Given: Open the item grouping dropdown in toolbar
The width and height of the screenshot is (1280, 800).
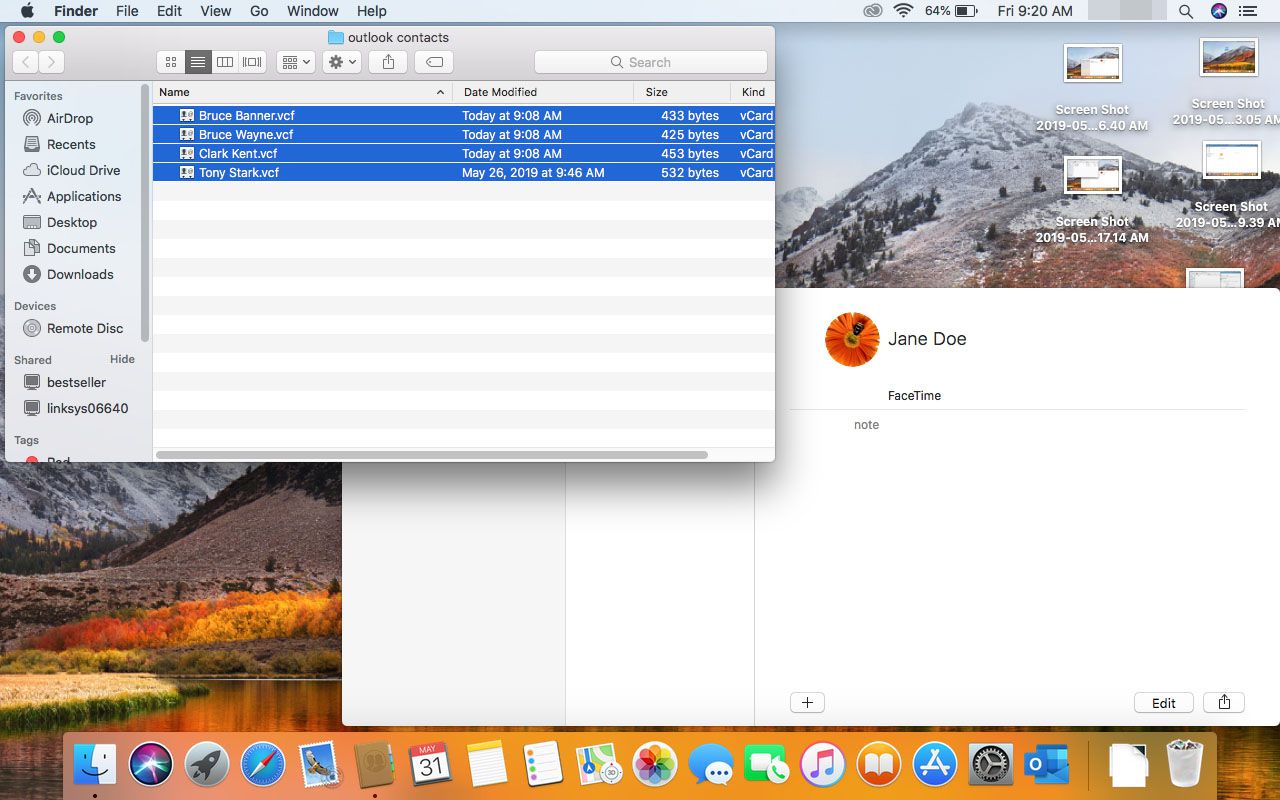Looking at the screenshot, I should pyautogui.click(x=296, y=62).
